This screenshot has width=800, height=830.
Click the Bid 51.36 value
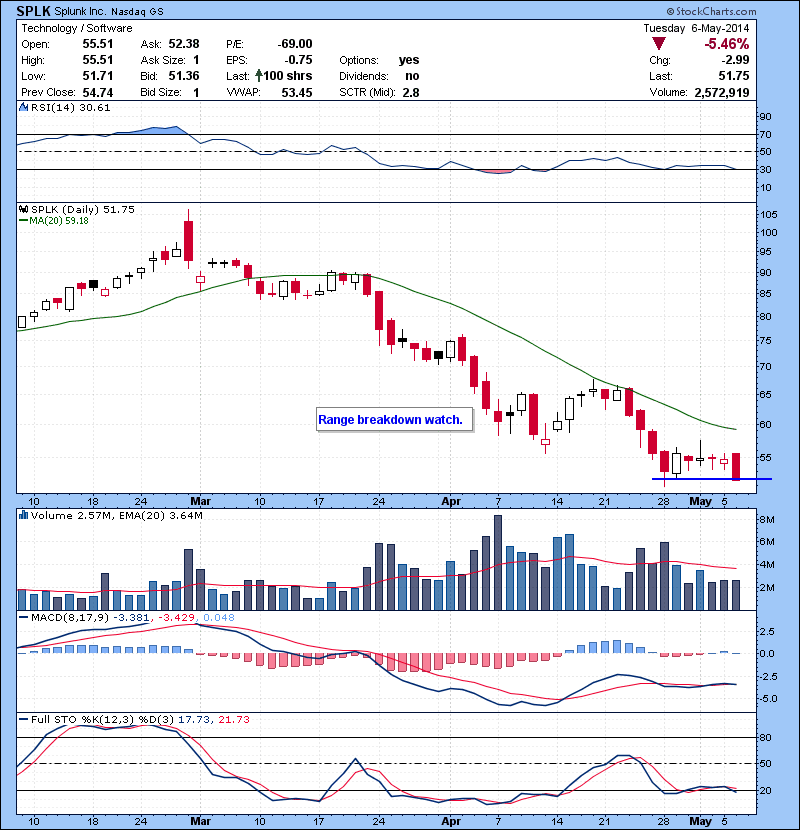184,76
